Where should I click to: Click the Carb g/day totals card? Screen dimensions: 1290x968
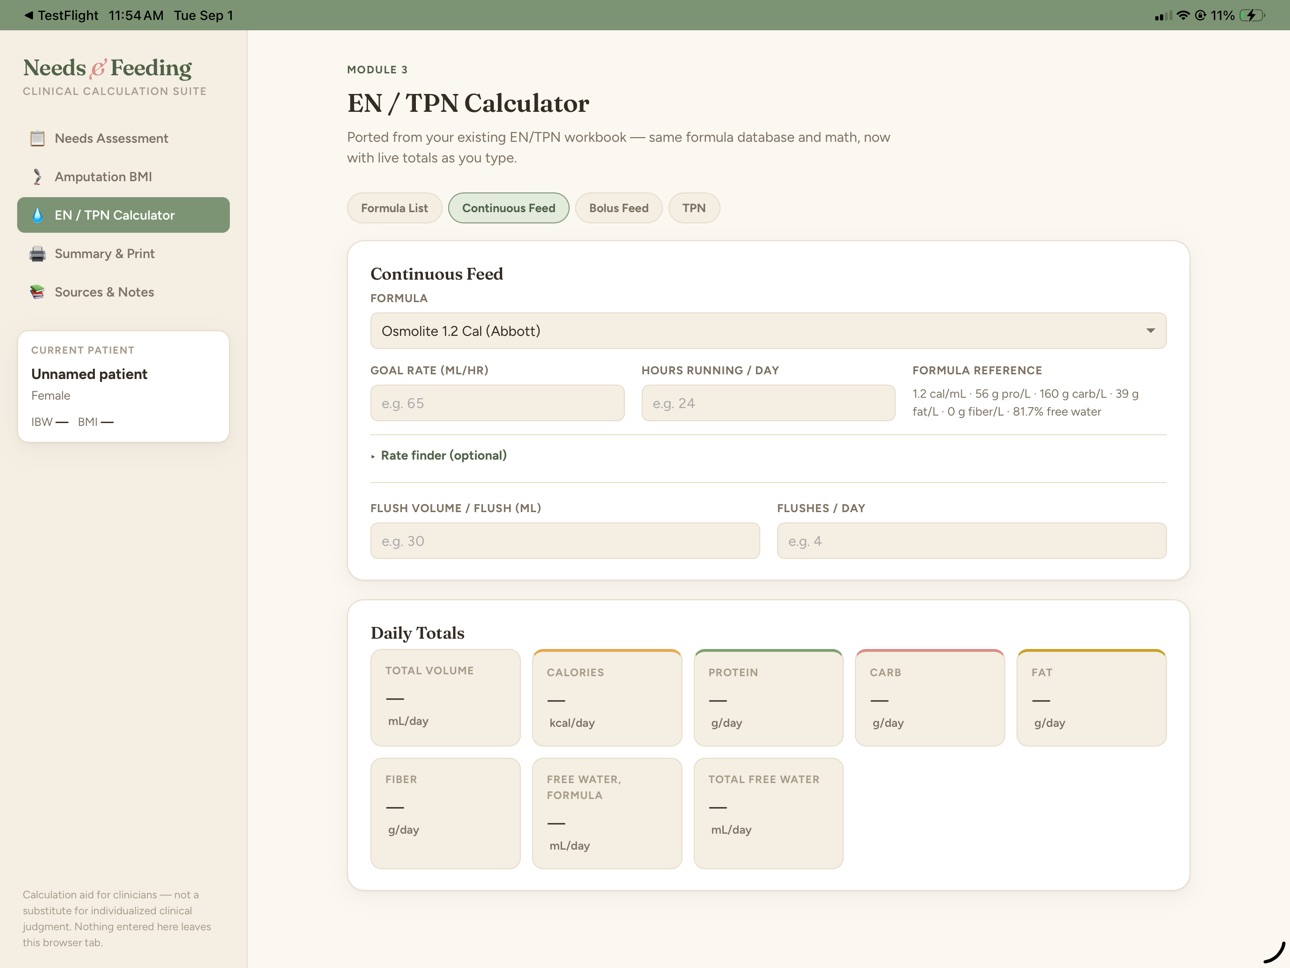pyautogui.click(x=930, y=698)
